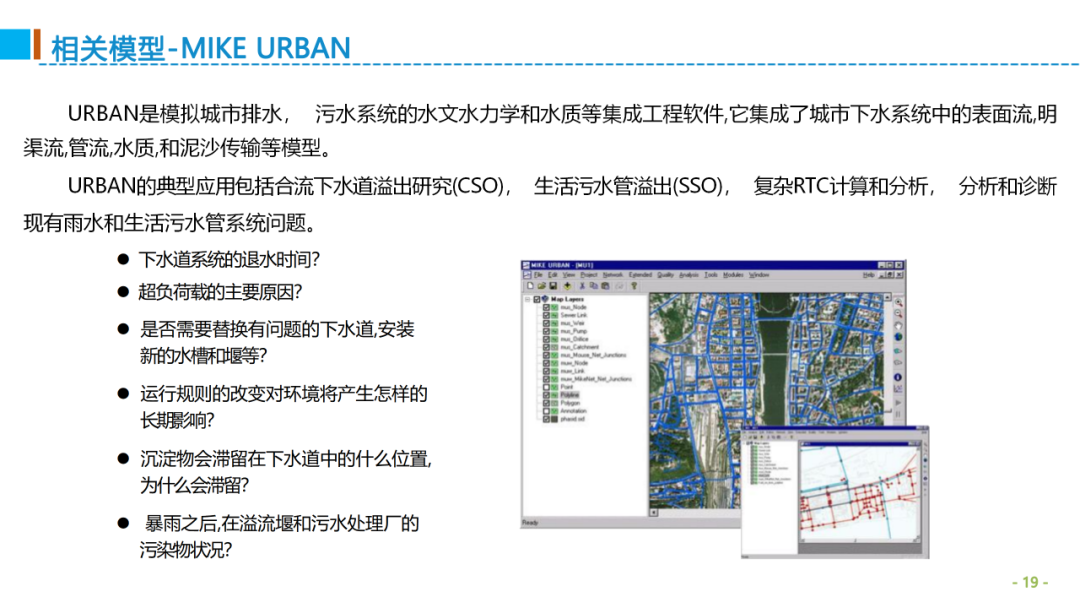Select the Pan hand tool
The width and height of the screenshot is (1080, 608).
tap(898, 326)
